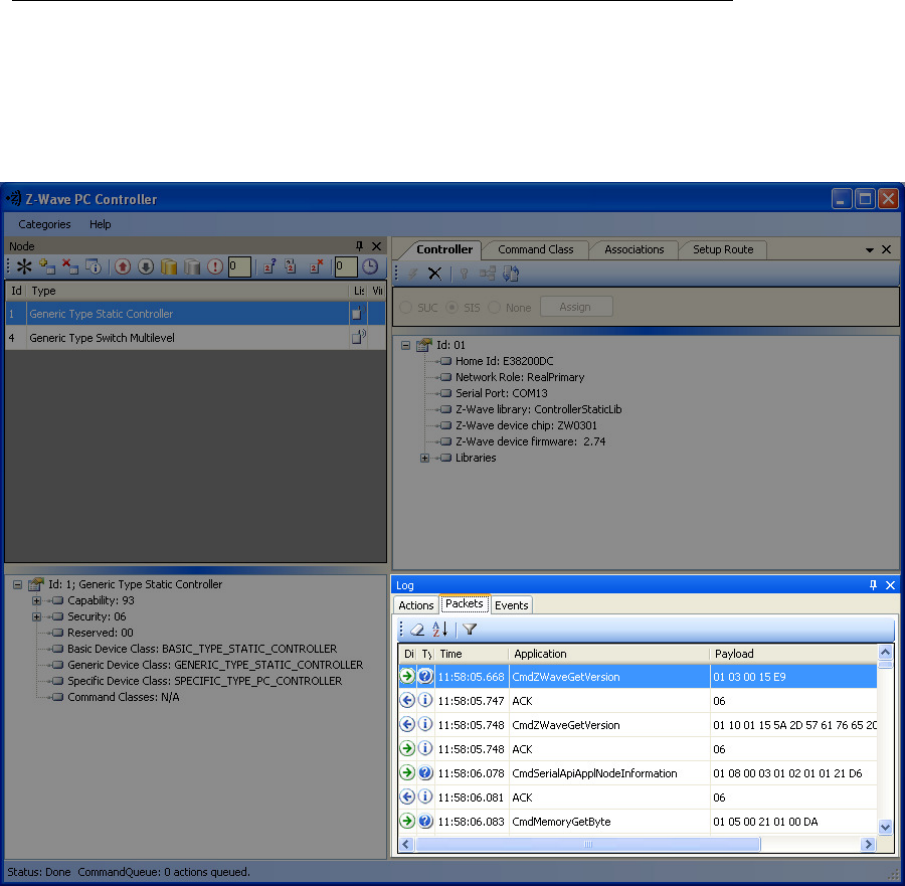Open the tab list dropdown arrow
Image resolution: width=905 pixels, height=886 pixels.
pyautogui.click(x=869, y=250)
